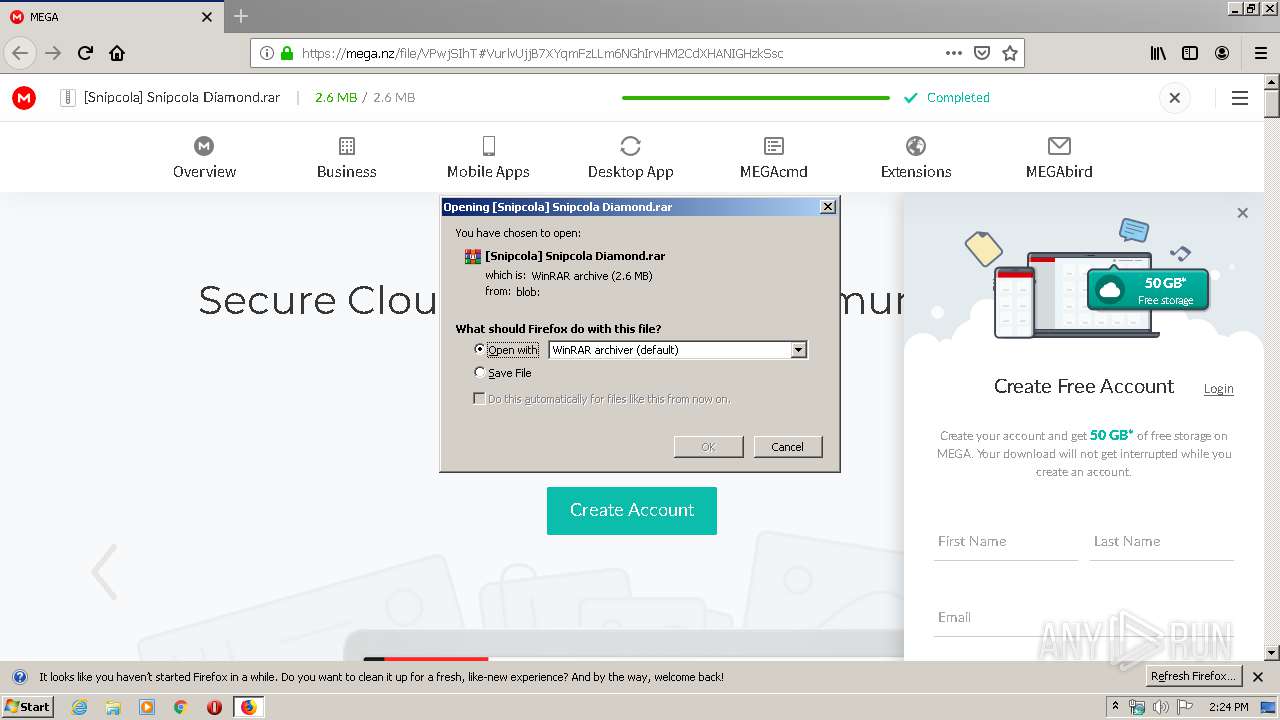1280x720 pixels.
Task: Click the Refresh Firefox button
Action: [1195, 677]
